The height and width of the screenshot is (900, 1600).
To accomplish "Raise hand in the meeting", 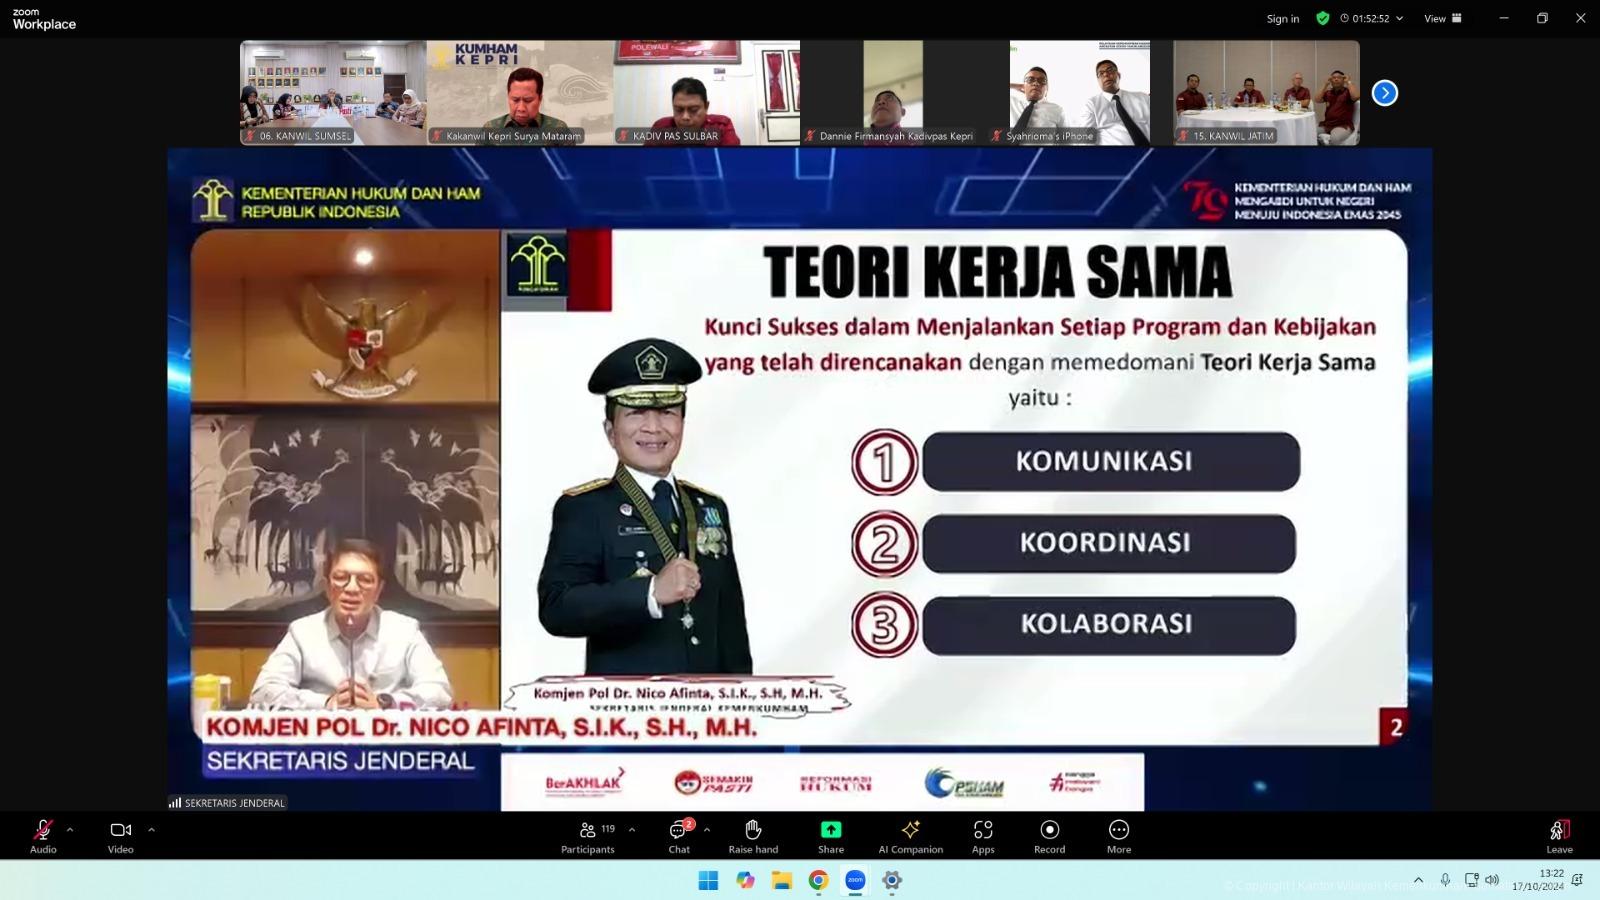I will [753, 836].
